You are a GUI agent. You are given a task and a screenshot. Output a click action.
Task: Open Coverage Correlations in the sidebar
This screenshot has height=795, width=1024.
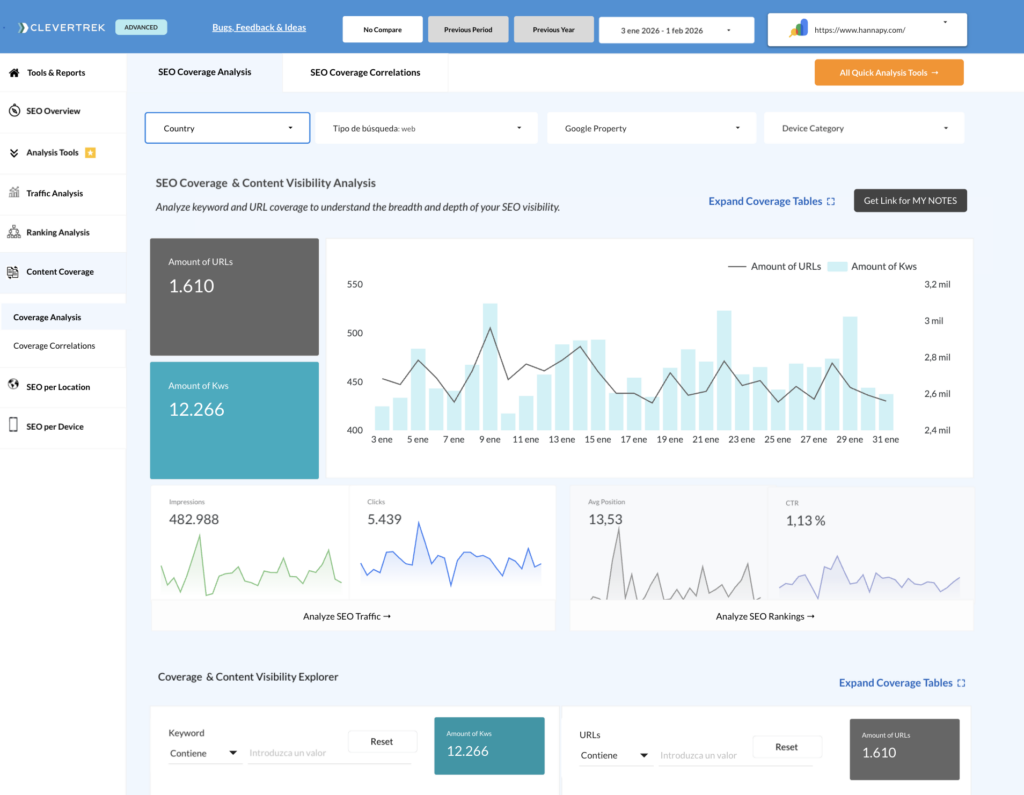[54, 346]
